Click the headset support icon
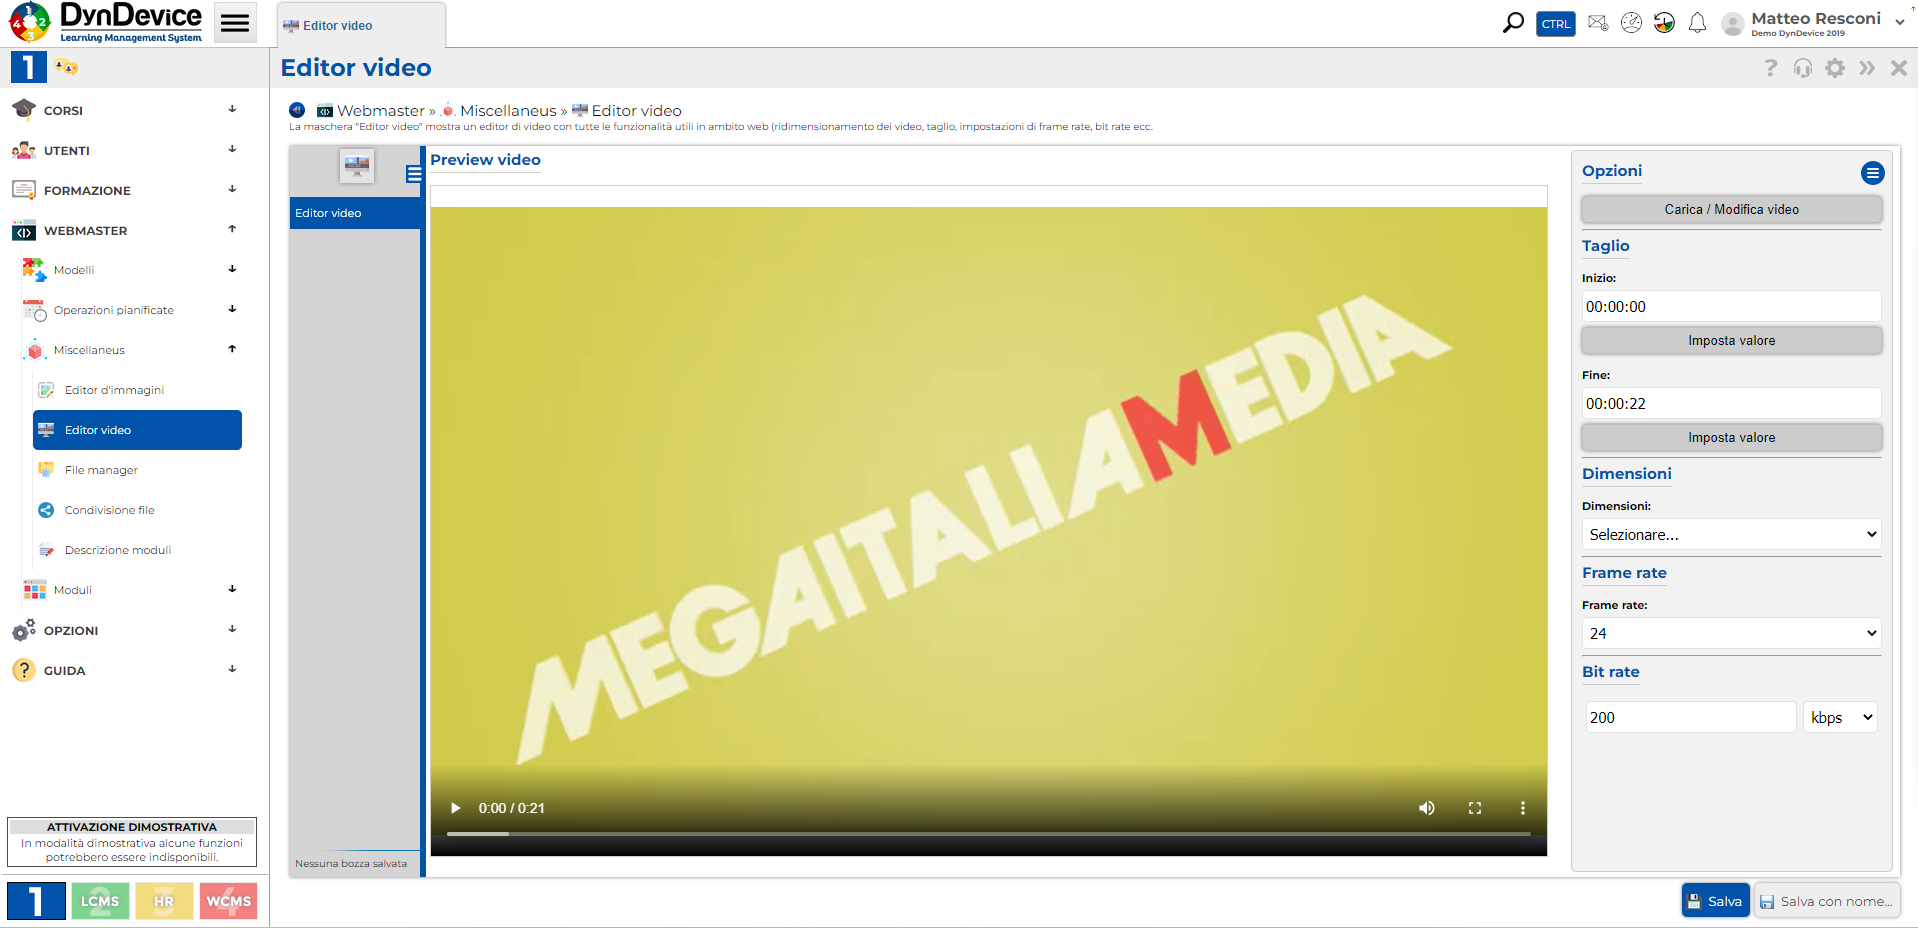1918x928 pixels. coord(1802,68)
